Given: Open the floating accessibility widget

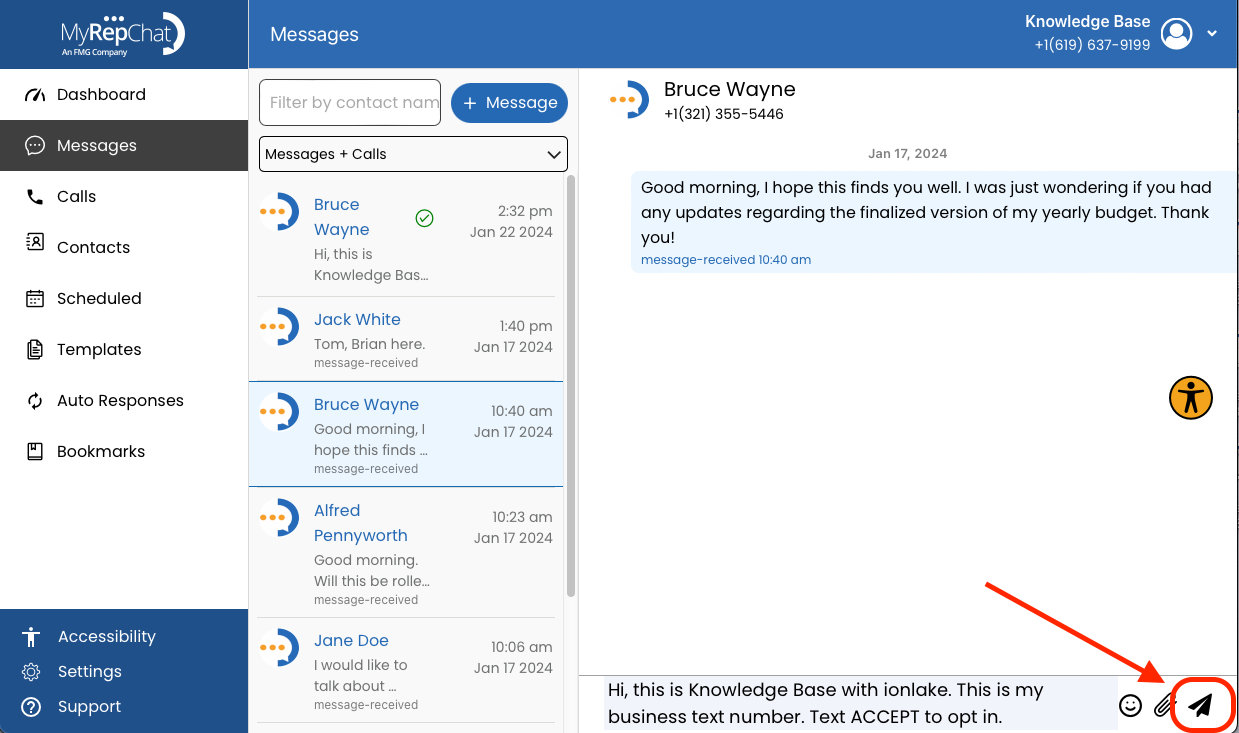Looking at the screenshot, I should 1189,398.
